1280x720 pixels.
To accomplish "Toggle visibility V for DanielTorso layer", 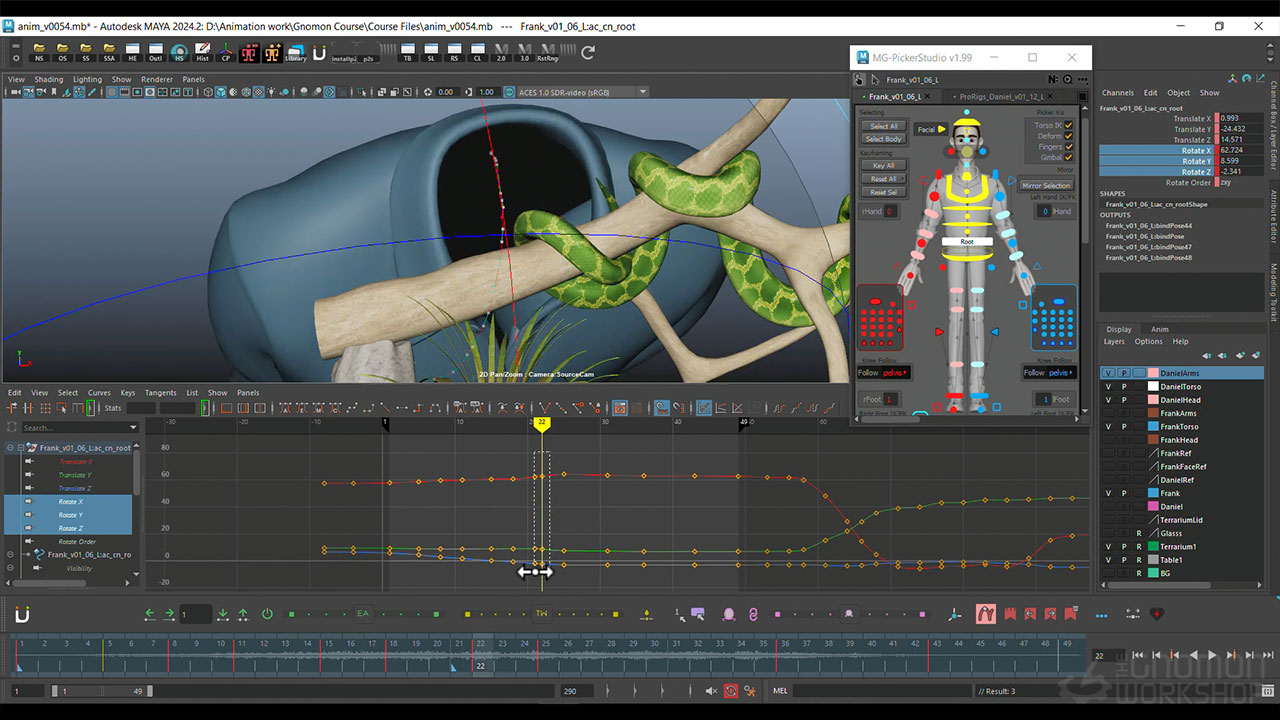I will (x=1108, y=387).
